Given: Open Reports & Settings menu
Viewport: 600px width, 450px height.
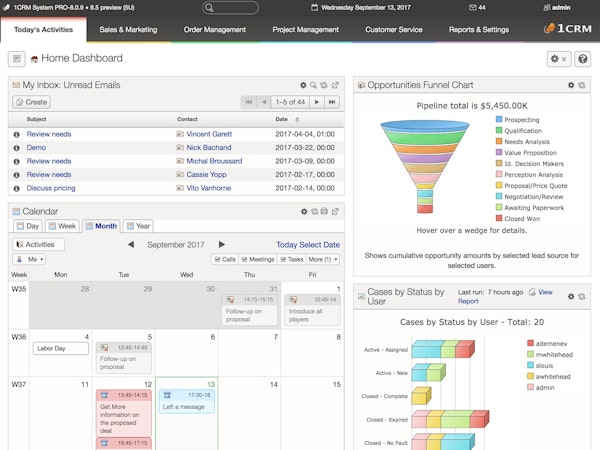Looking at the screenshot, I should pyautogui.click(x=479, y=29).
